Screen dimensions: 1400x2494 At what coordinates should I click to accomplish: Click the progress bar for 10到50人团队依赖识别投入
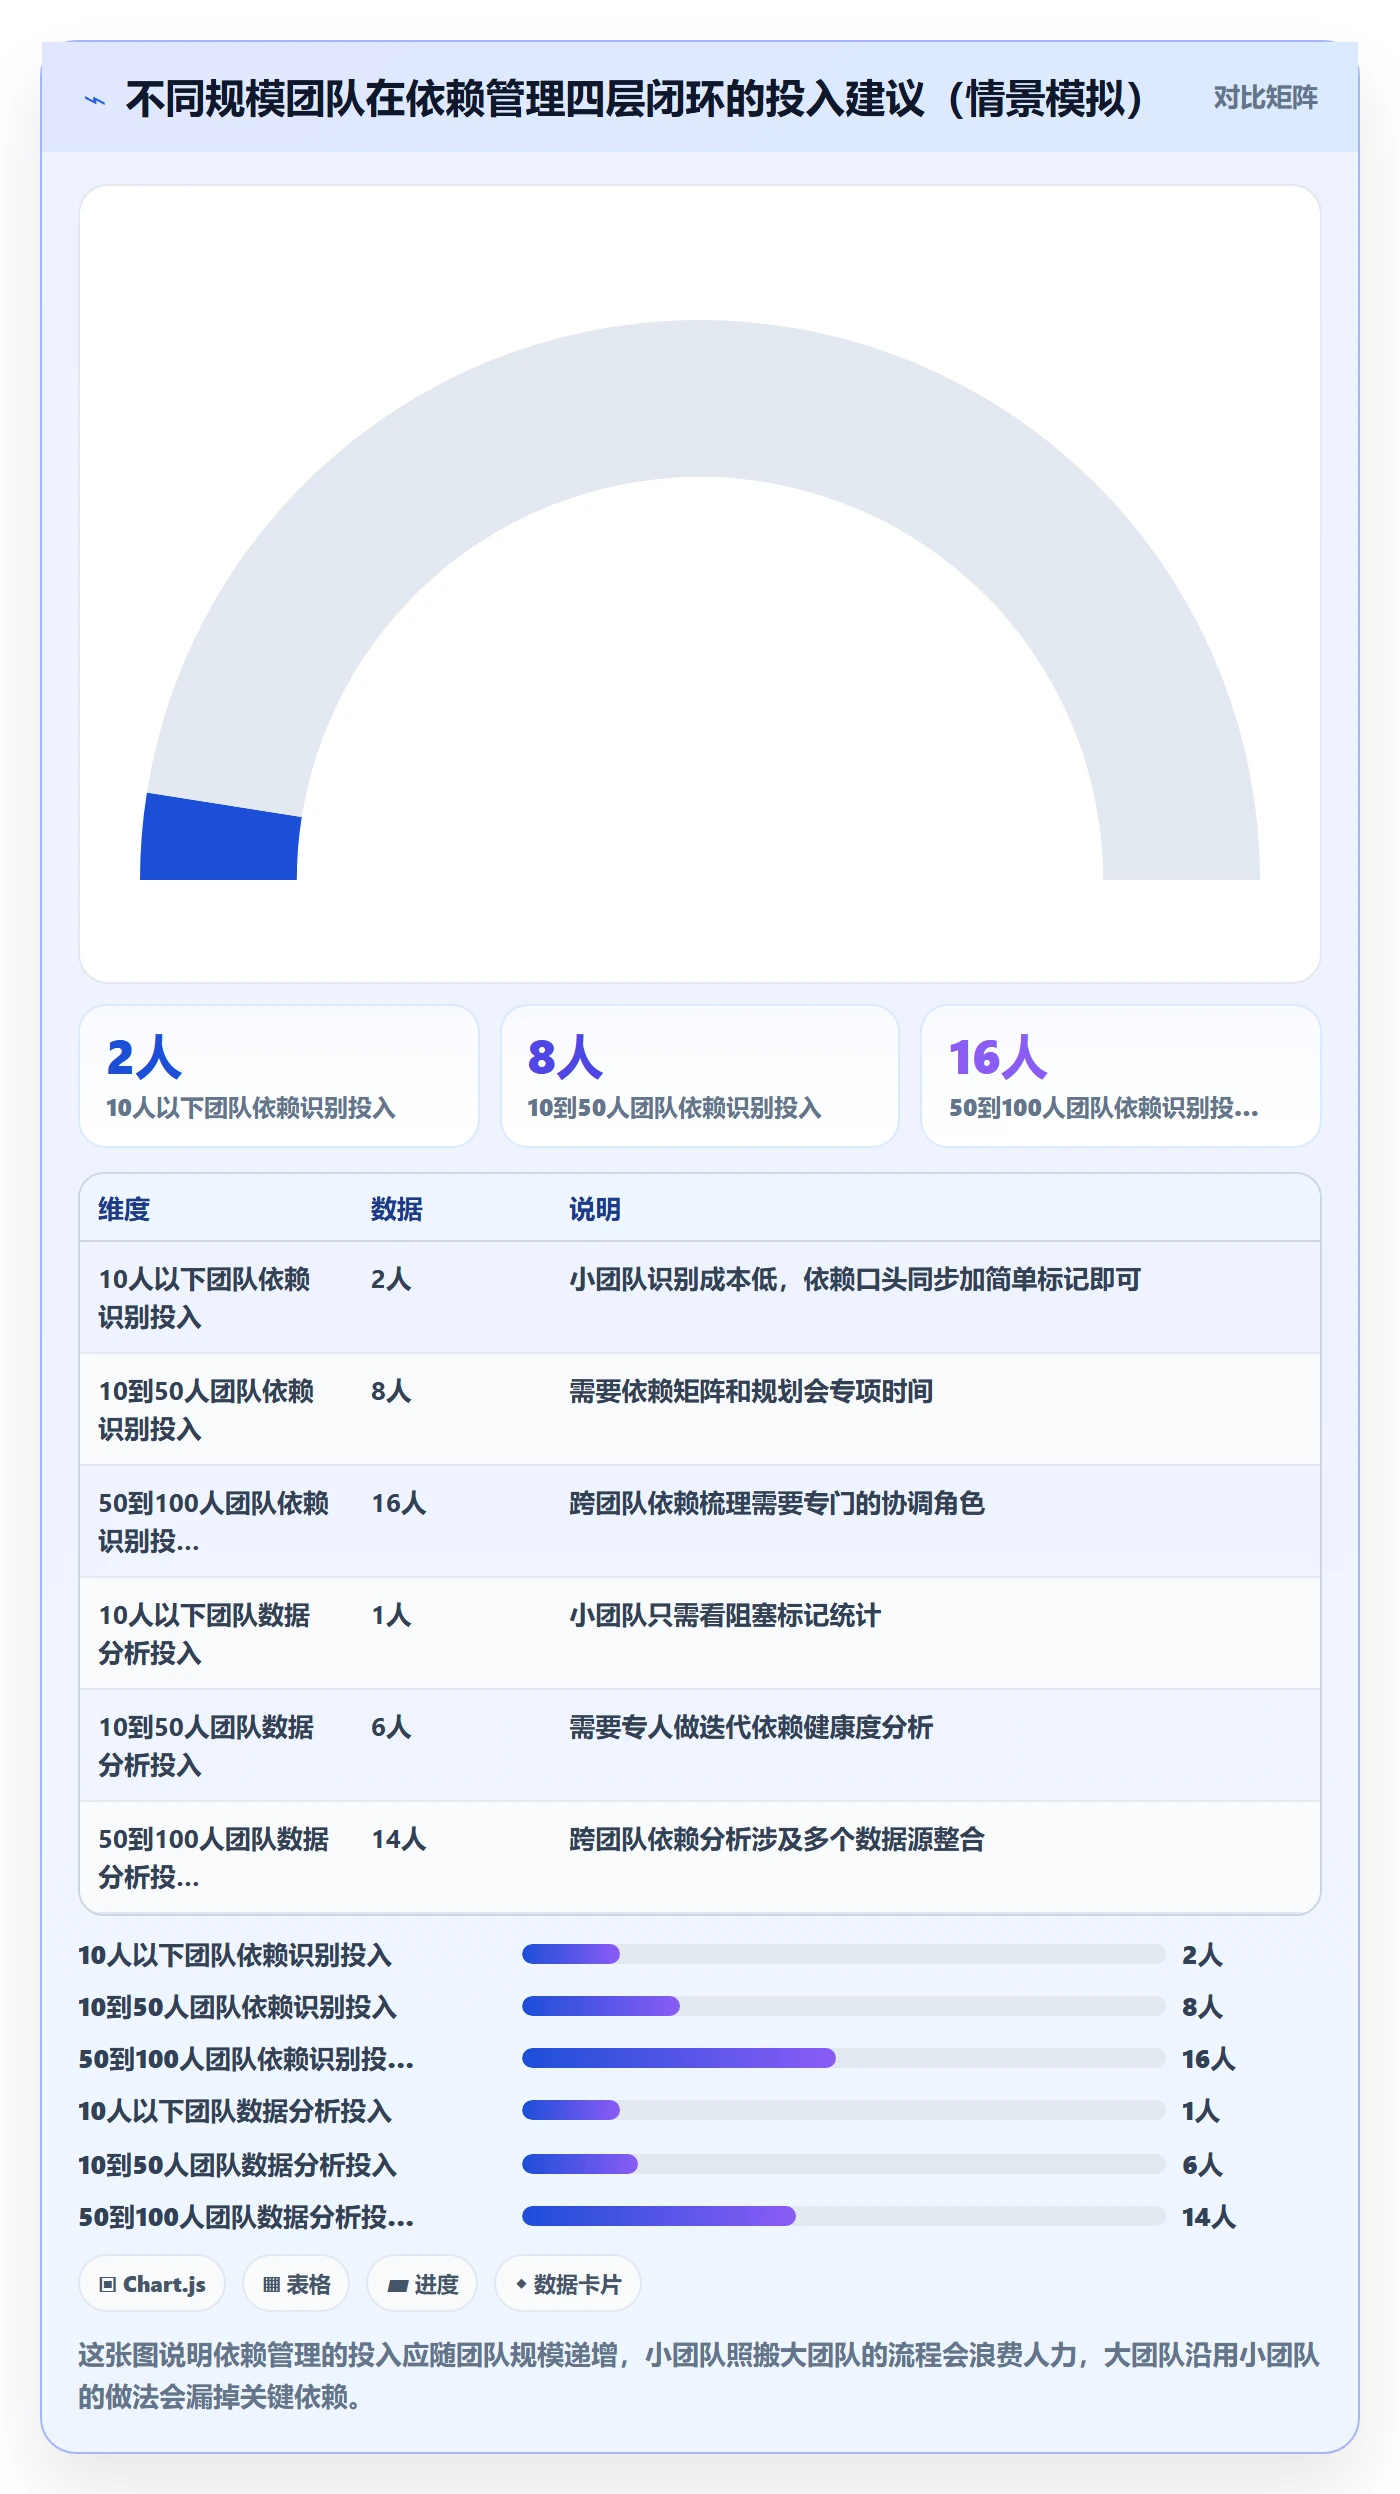point(844,2005)
